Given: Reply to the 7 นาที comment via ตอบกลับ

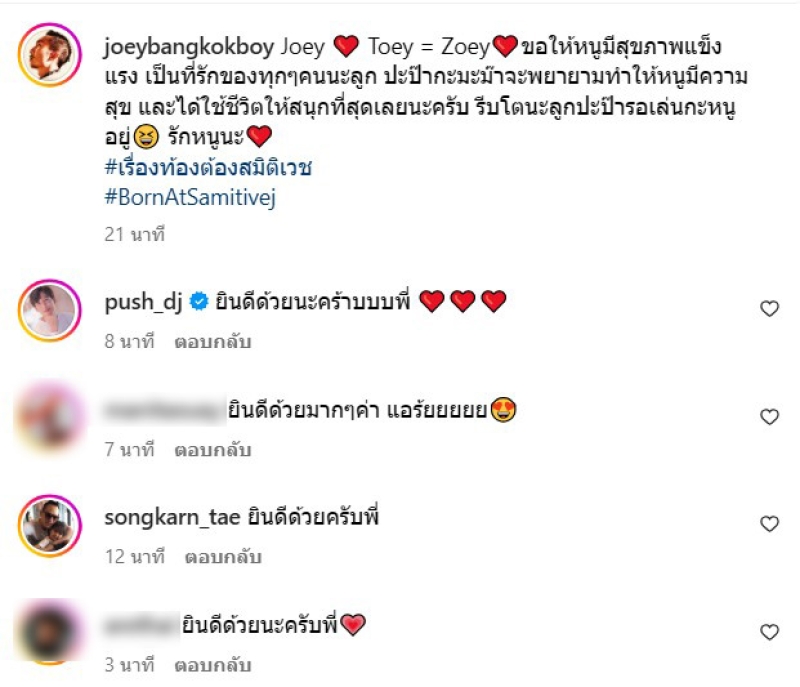Looking at the screenshot, I should 213,450.
